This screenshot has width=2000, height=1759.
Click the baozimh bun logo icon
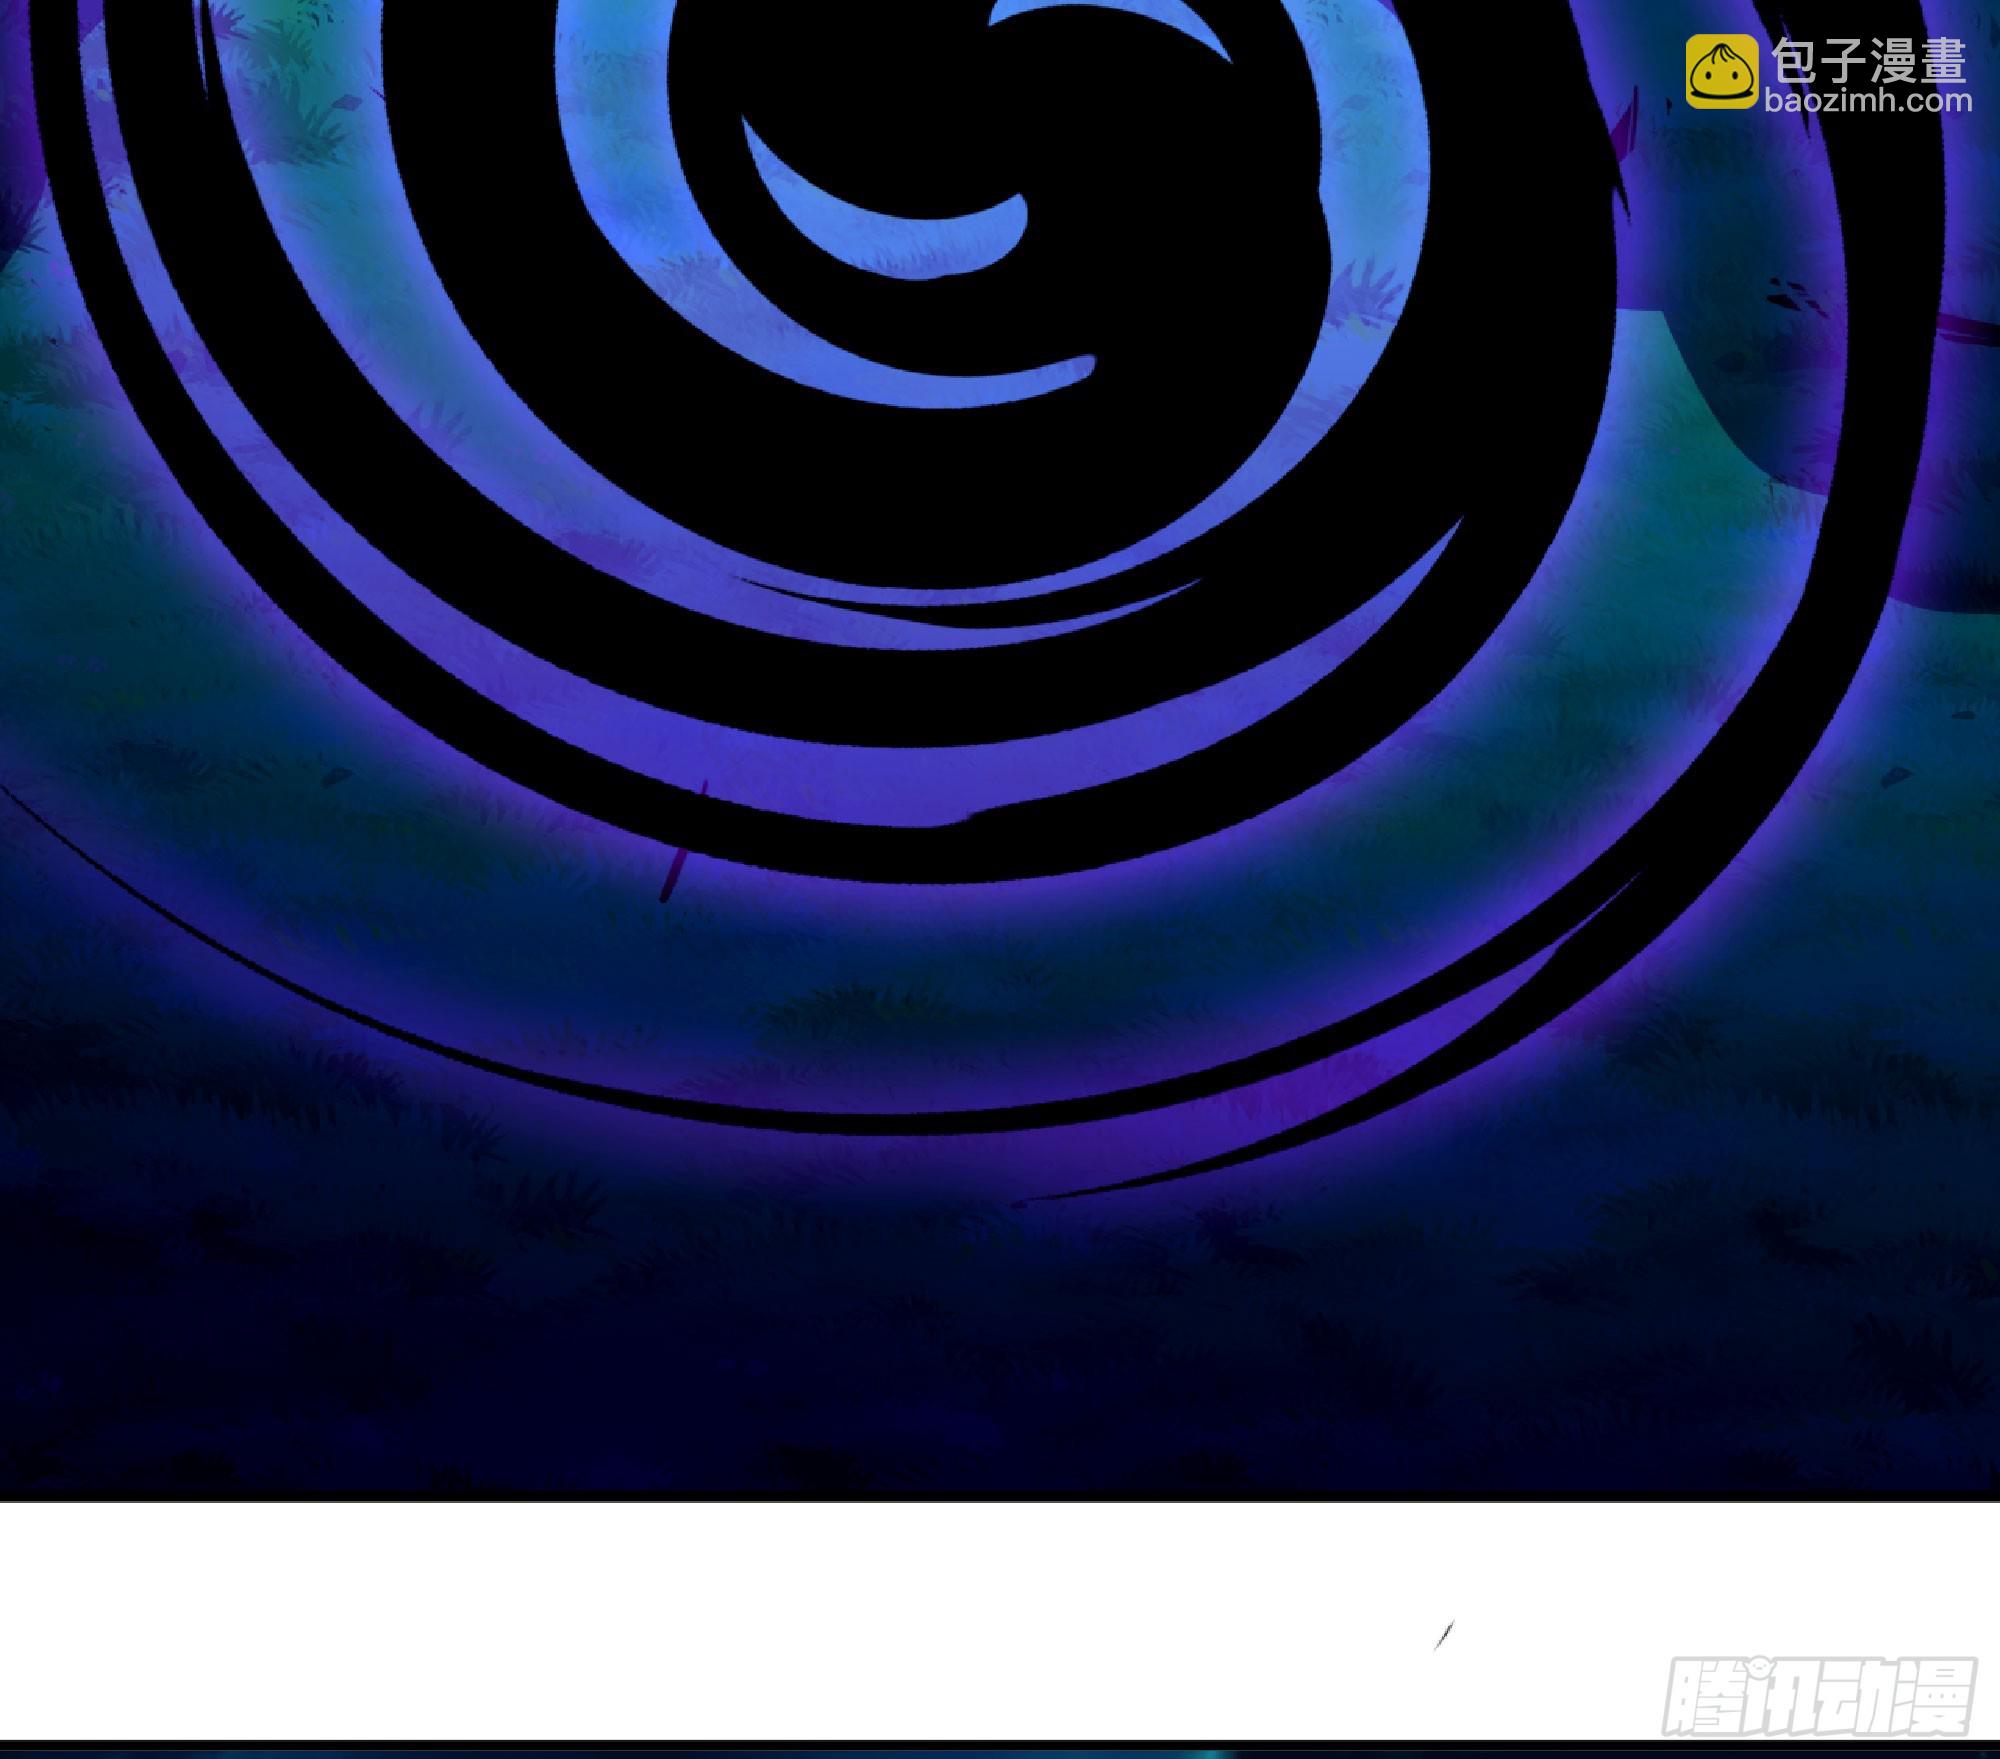click(x=1722, y=72)
